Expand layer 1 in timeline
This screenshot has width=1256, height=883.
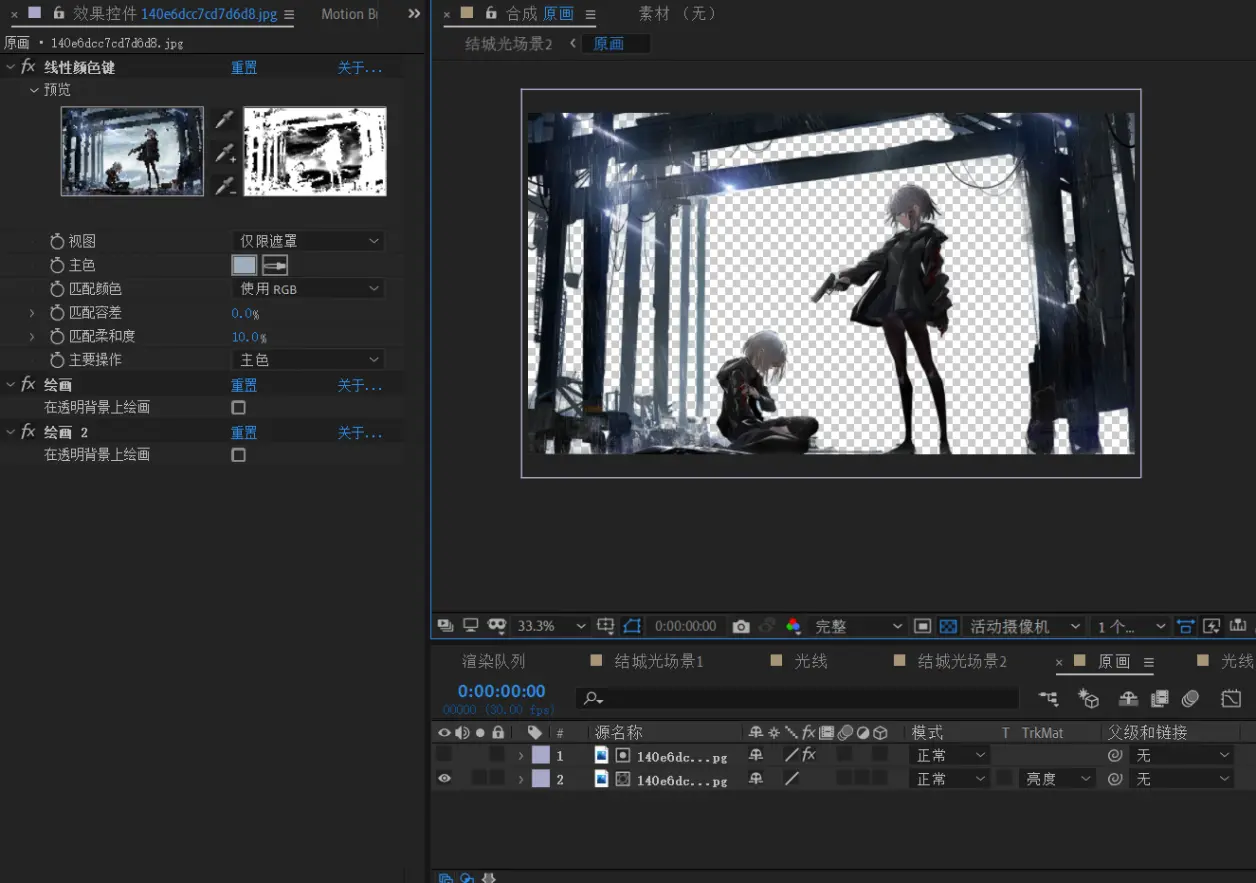[521, 755]
